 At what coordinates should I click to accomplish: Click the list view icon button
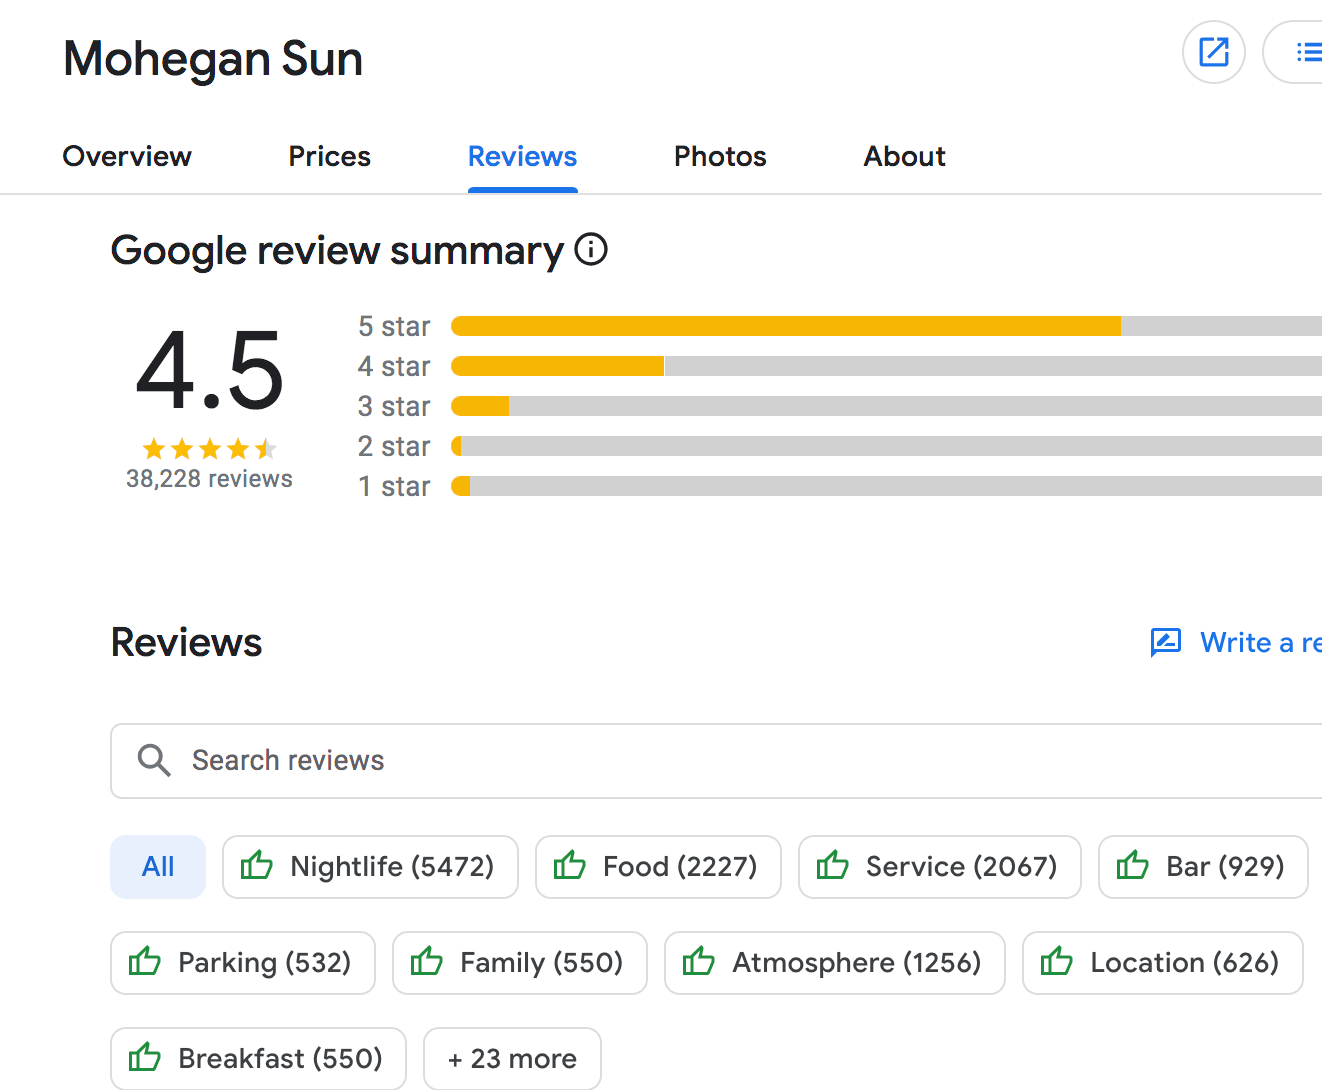(x=1295, y=52)
